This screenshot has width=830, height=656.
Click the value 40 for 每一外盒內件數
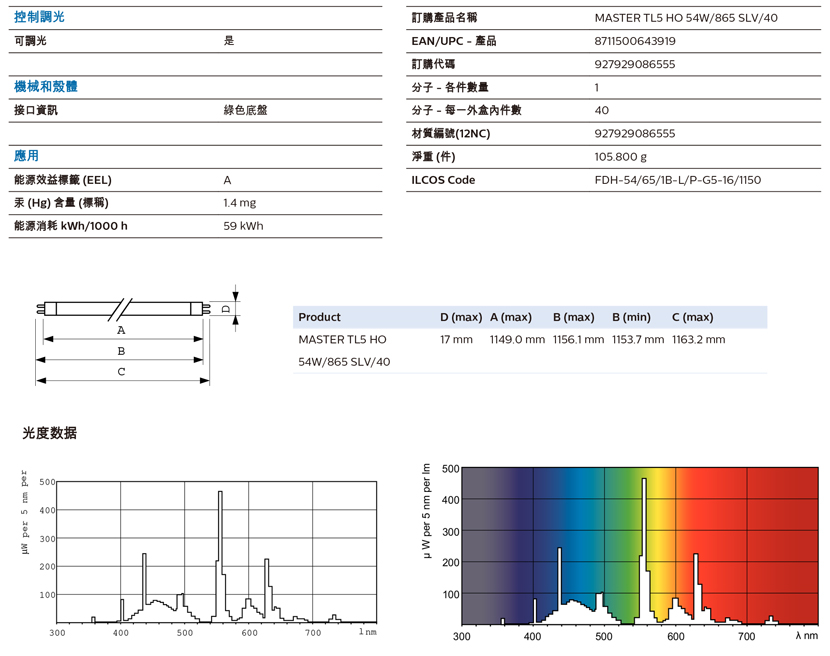point(601,110)
